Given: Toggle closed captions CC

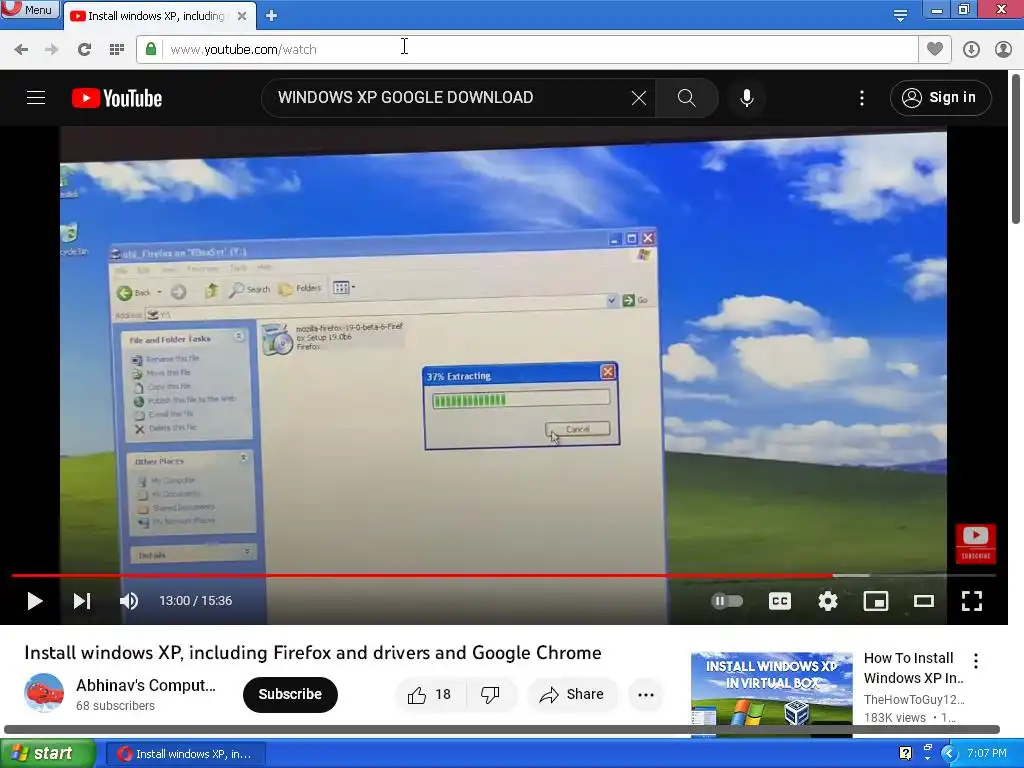Looking at the screenshot, I should point(780,601).
